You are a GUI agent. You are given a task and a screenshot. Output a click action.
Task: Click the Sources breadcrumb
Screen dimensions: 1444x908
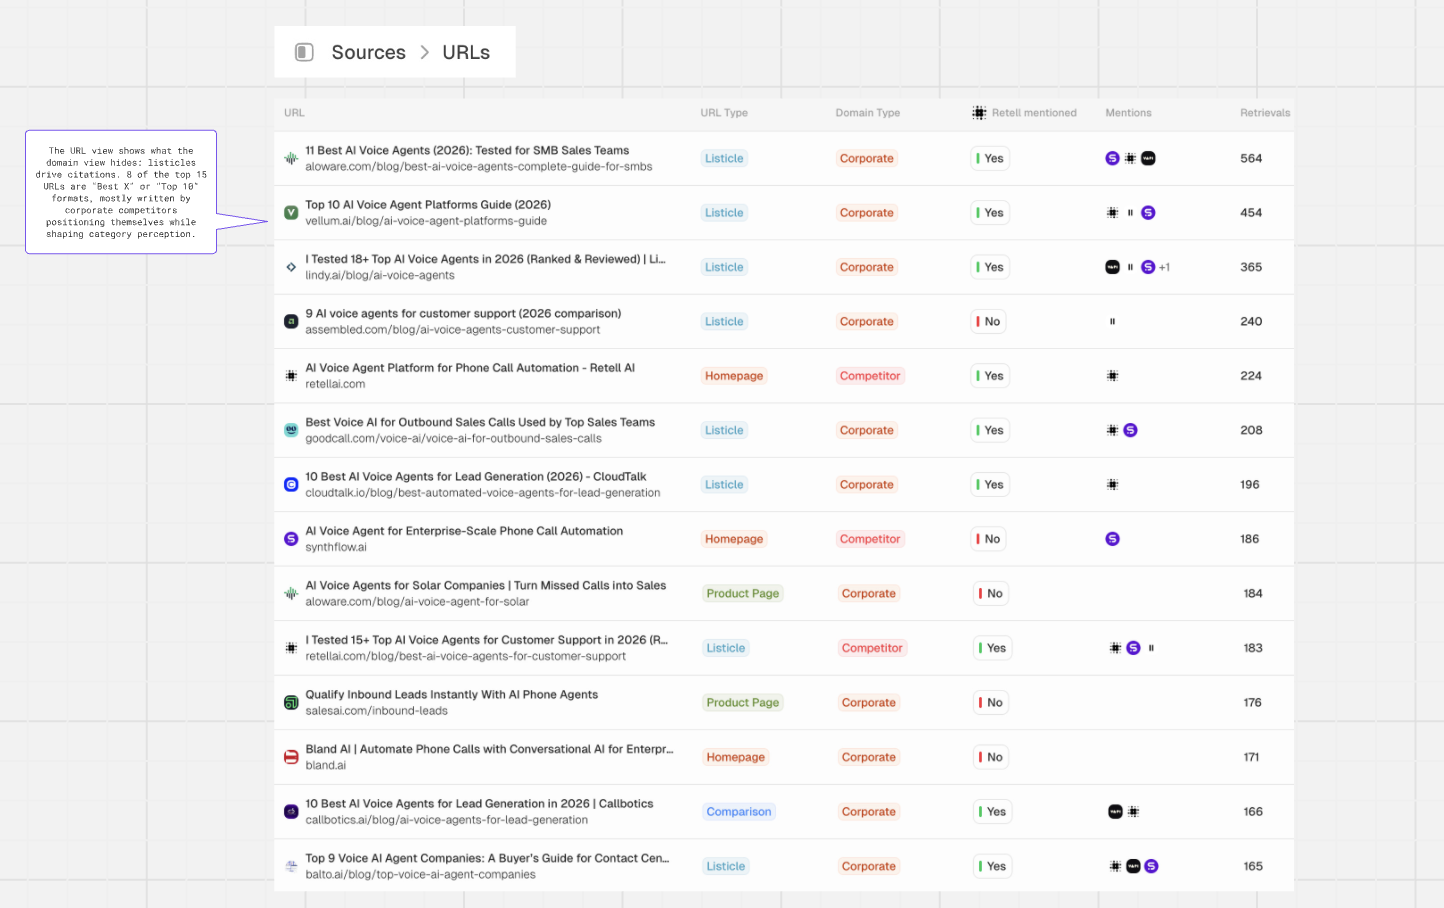point(368,52)
